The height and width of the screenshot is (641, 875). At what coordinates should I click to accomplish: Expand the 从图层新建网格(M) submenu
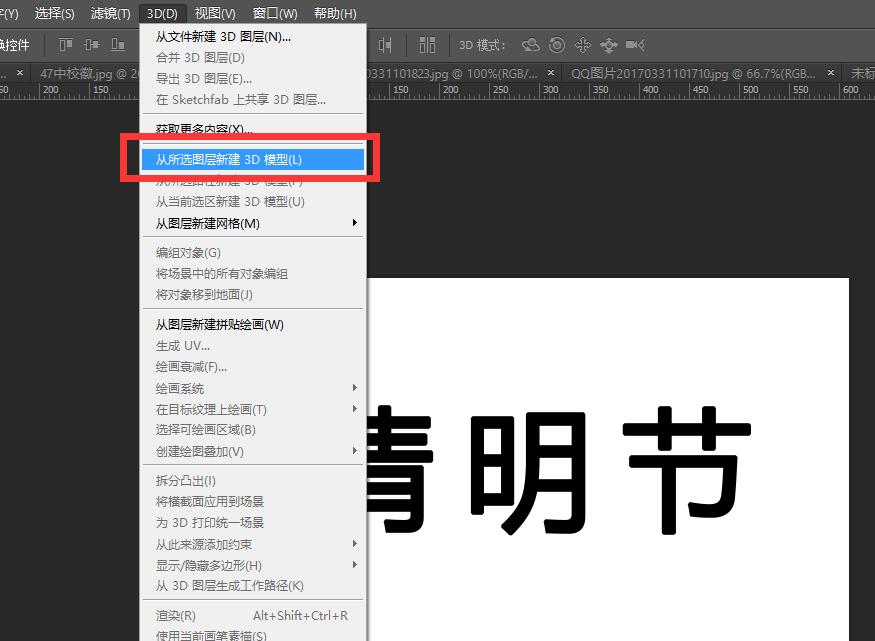(x=252, y=223)
